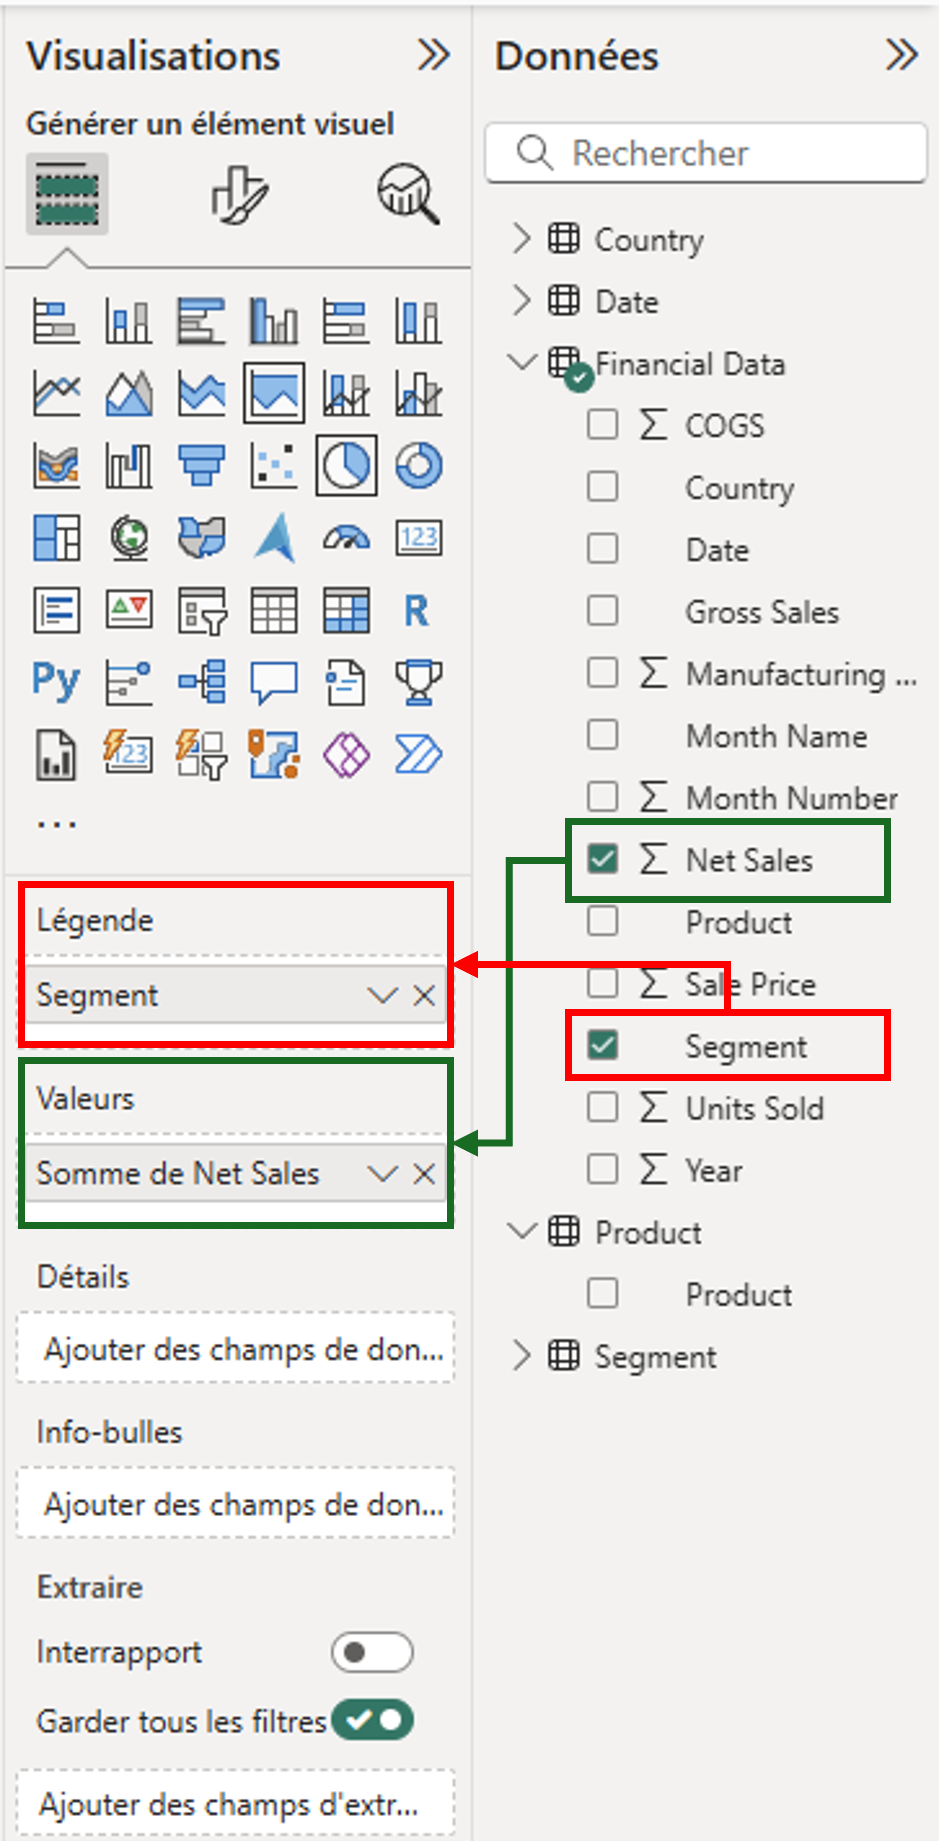Screen dimensions: 939x1841
Task: Open the analytics magnifier tab
Action: (408, 194)
